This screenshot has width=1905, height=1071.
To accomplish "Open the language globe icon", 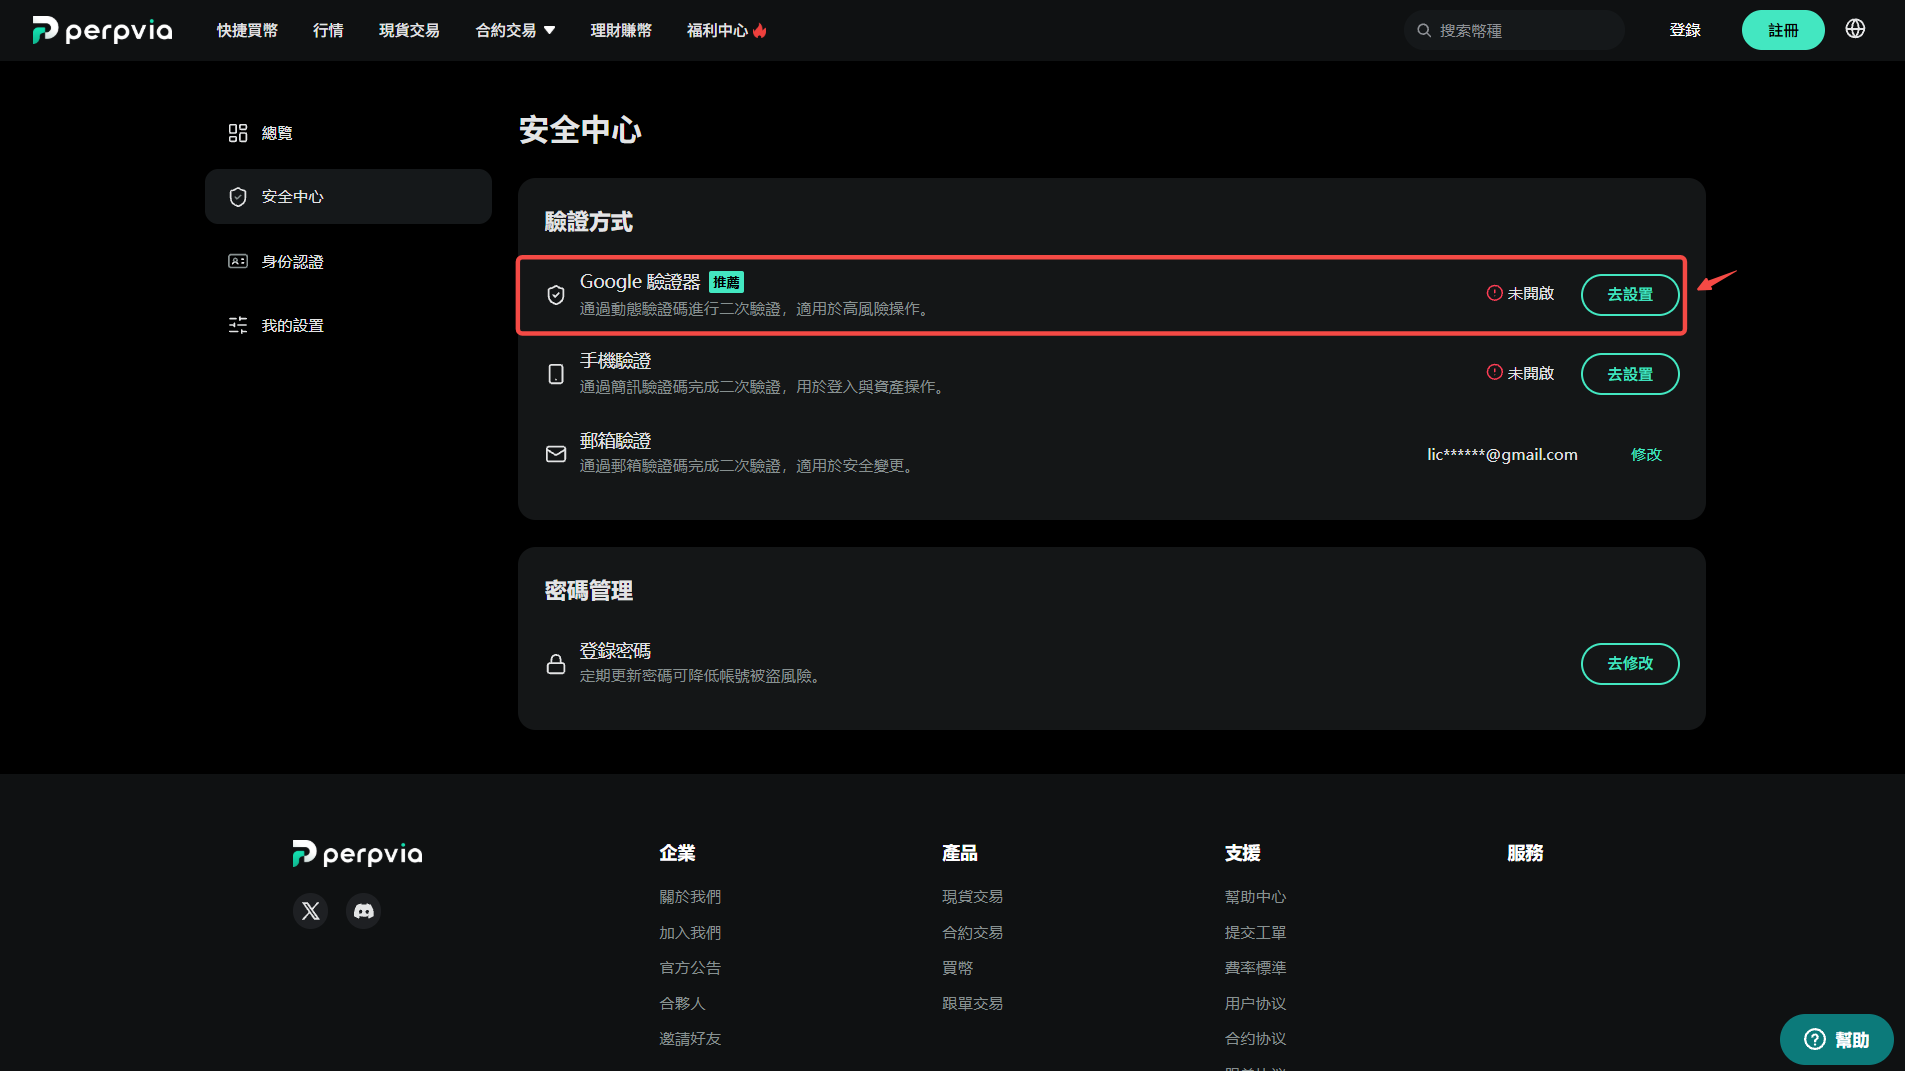I will click(1855, 29).
